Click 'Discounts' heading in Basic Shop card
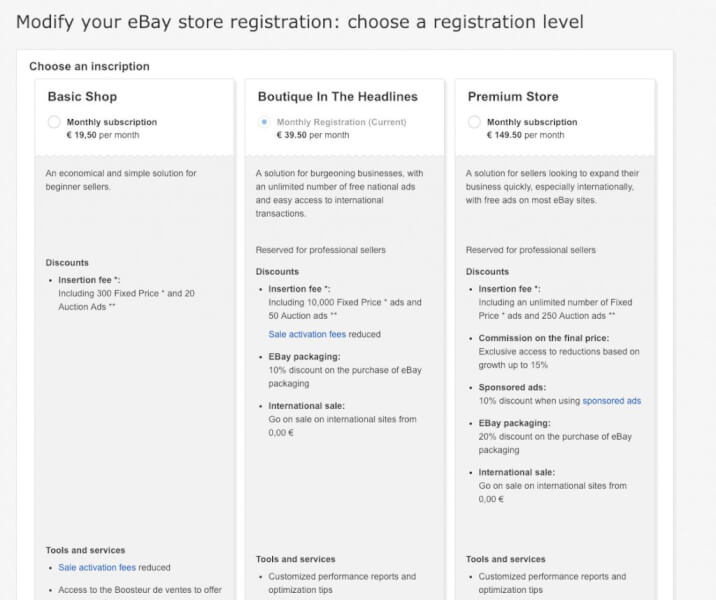 [67, 263]
